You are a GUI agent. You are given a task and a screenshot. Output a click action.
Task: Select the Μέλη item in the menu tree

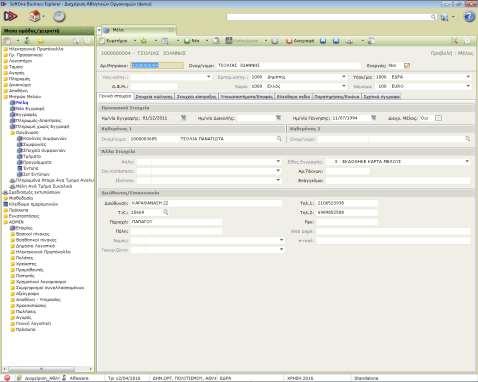click(22, 103)
